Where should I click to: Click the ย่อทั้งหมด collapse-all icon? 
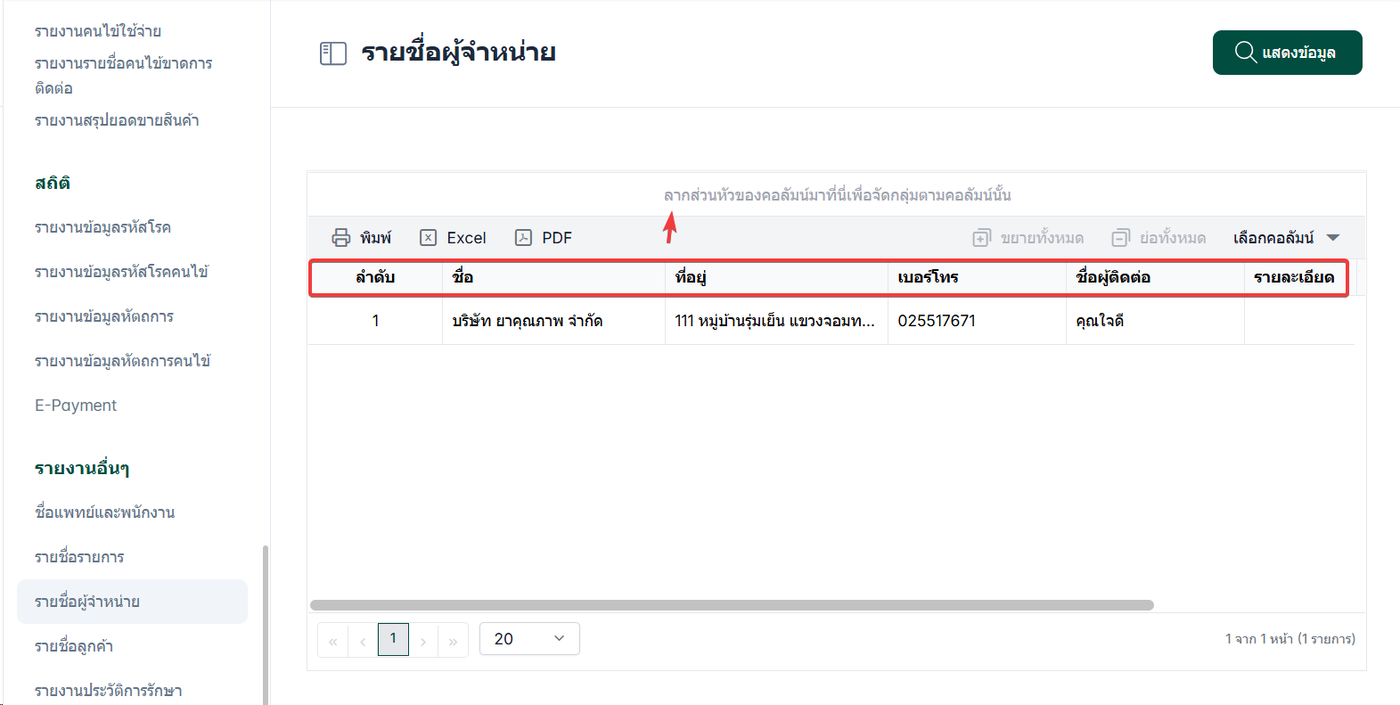click(x=1121, y=238)
